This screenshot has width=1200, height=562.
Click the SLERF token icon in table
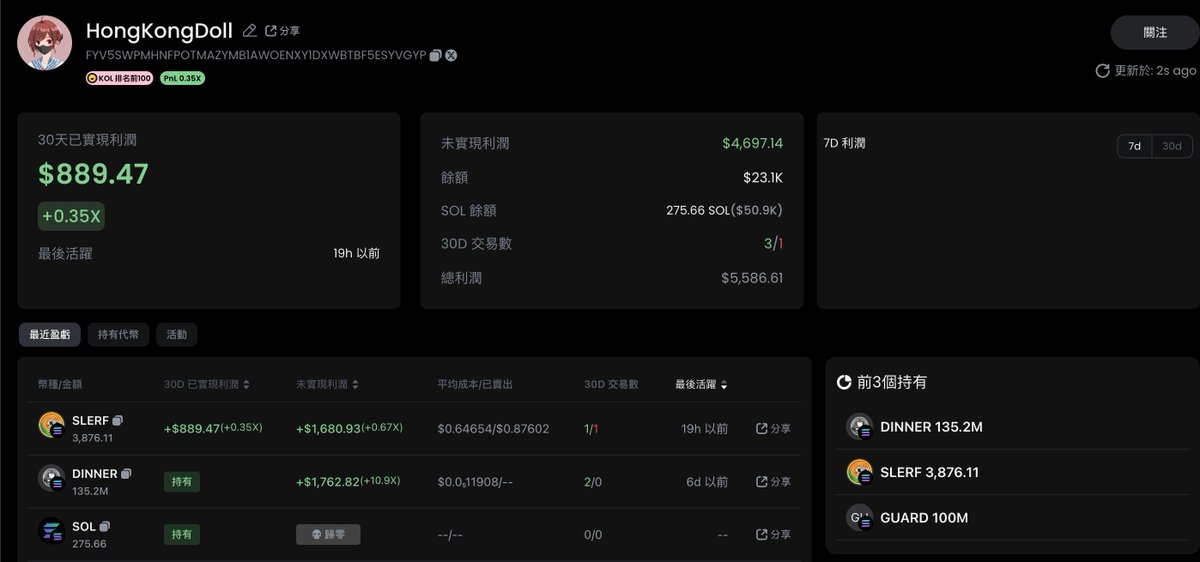[x=51, y=427]
